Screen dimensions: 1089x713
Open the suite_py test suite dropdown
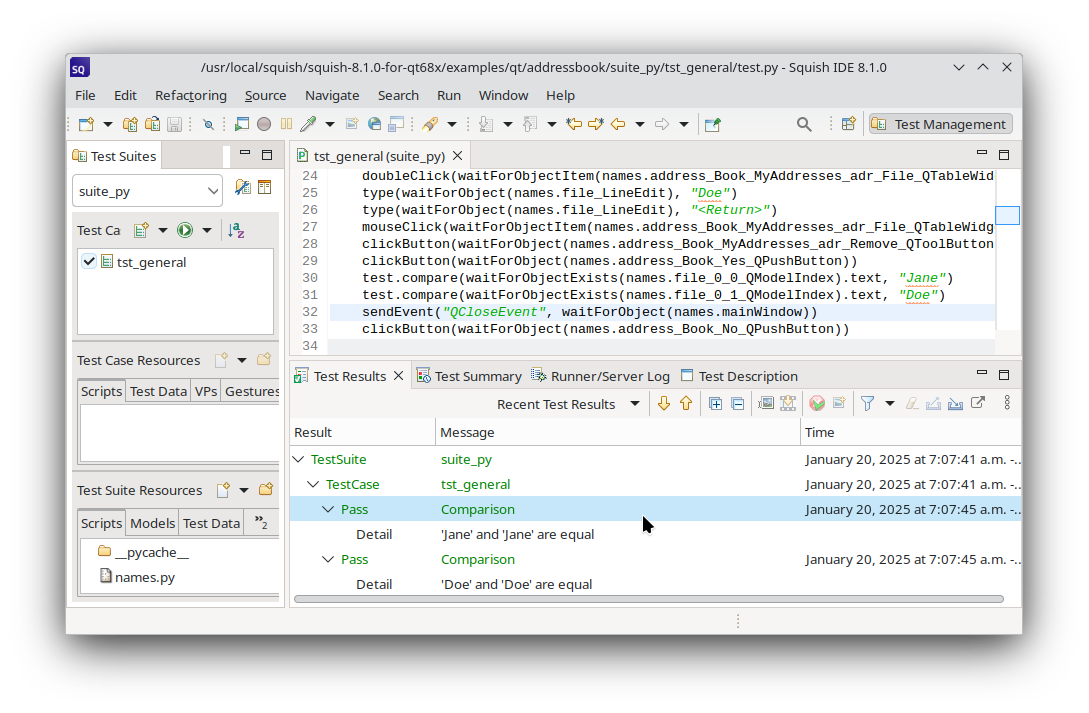coord(147,191)
